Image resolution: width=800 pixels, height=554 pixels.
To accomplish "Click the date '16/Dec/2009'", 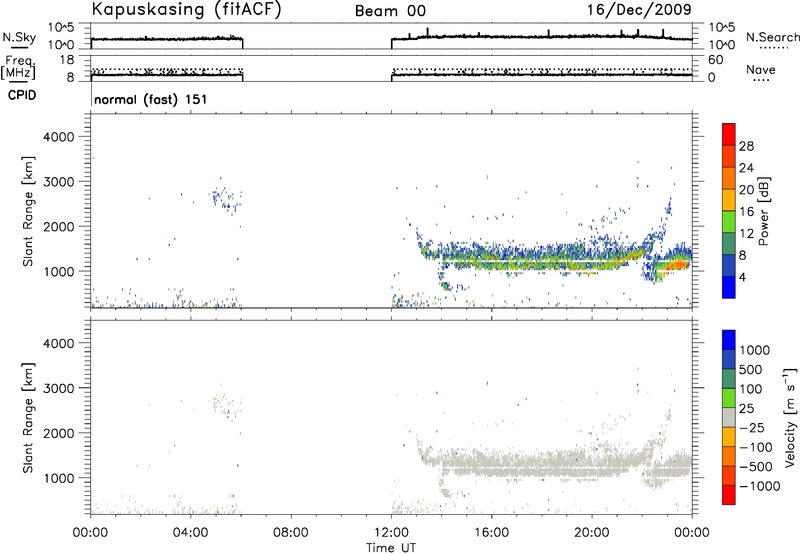I will 639,10.
